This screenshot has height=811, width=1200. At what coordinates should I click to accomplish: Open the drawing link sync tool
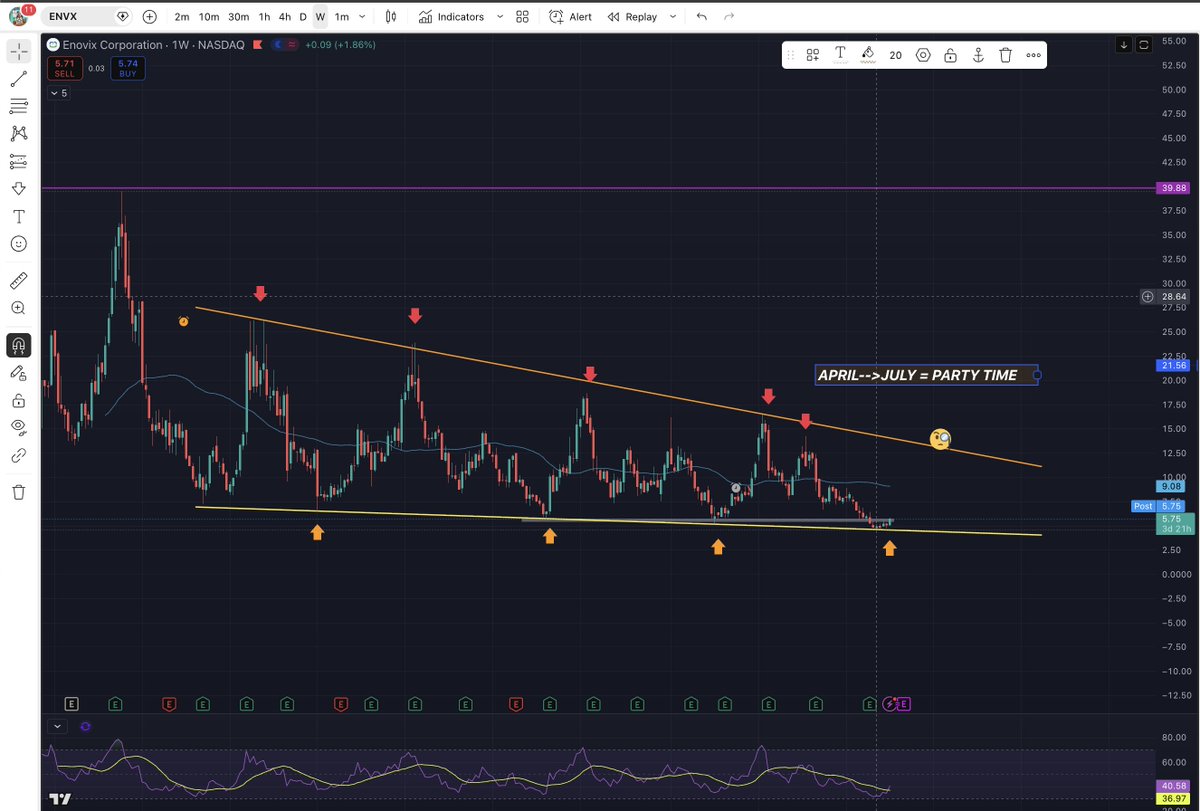point(18,455)
